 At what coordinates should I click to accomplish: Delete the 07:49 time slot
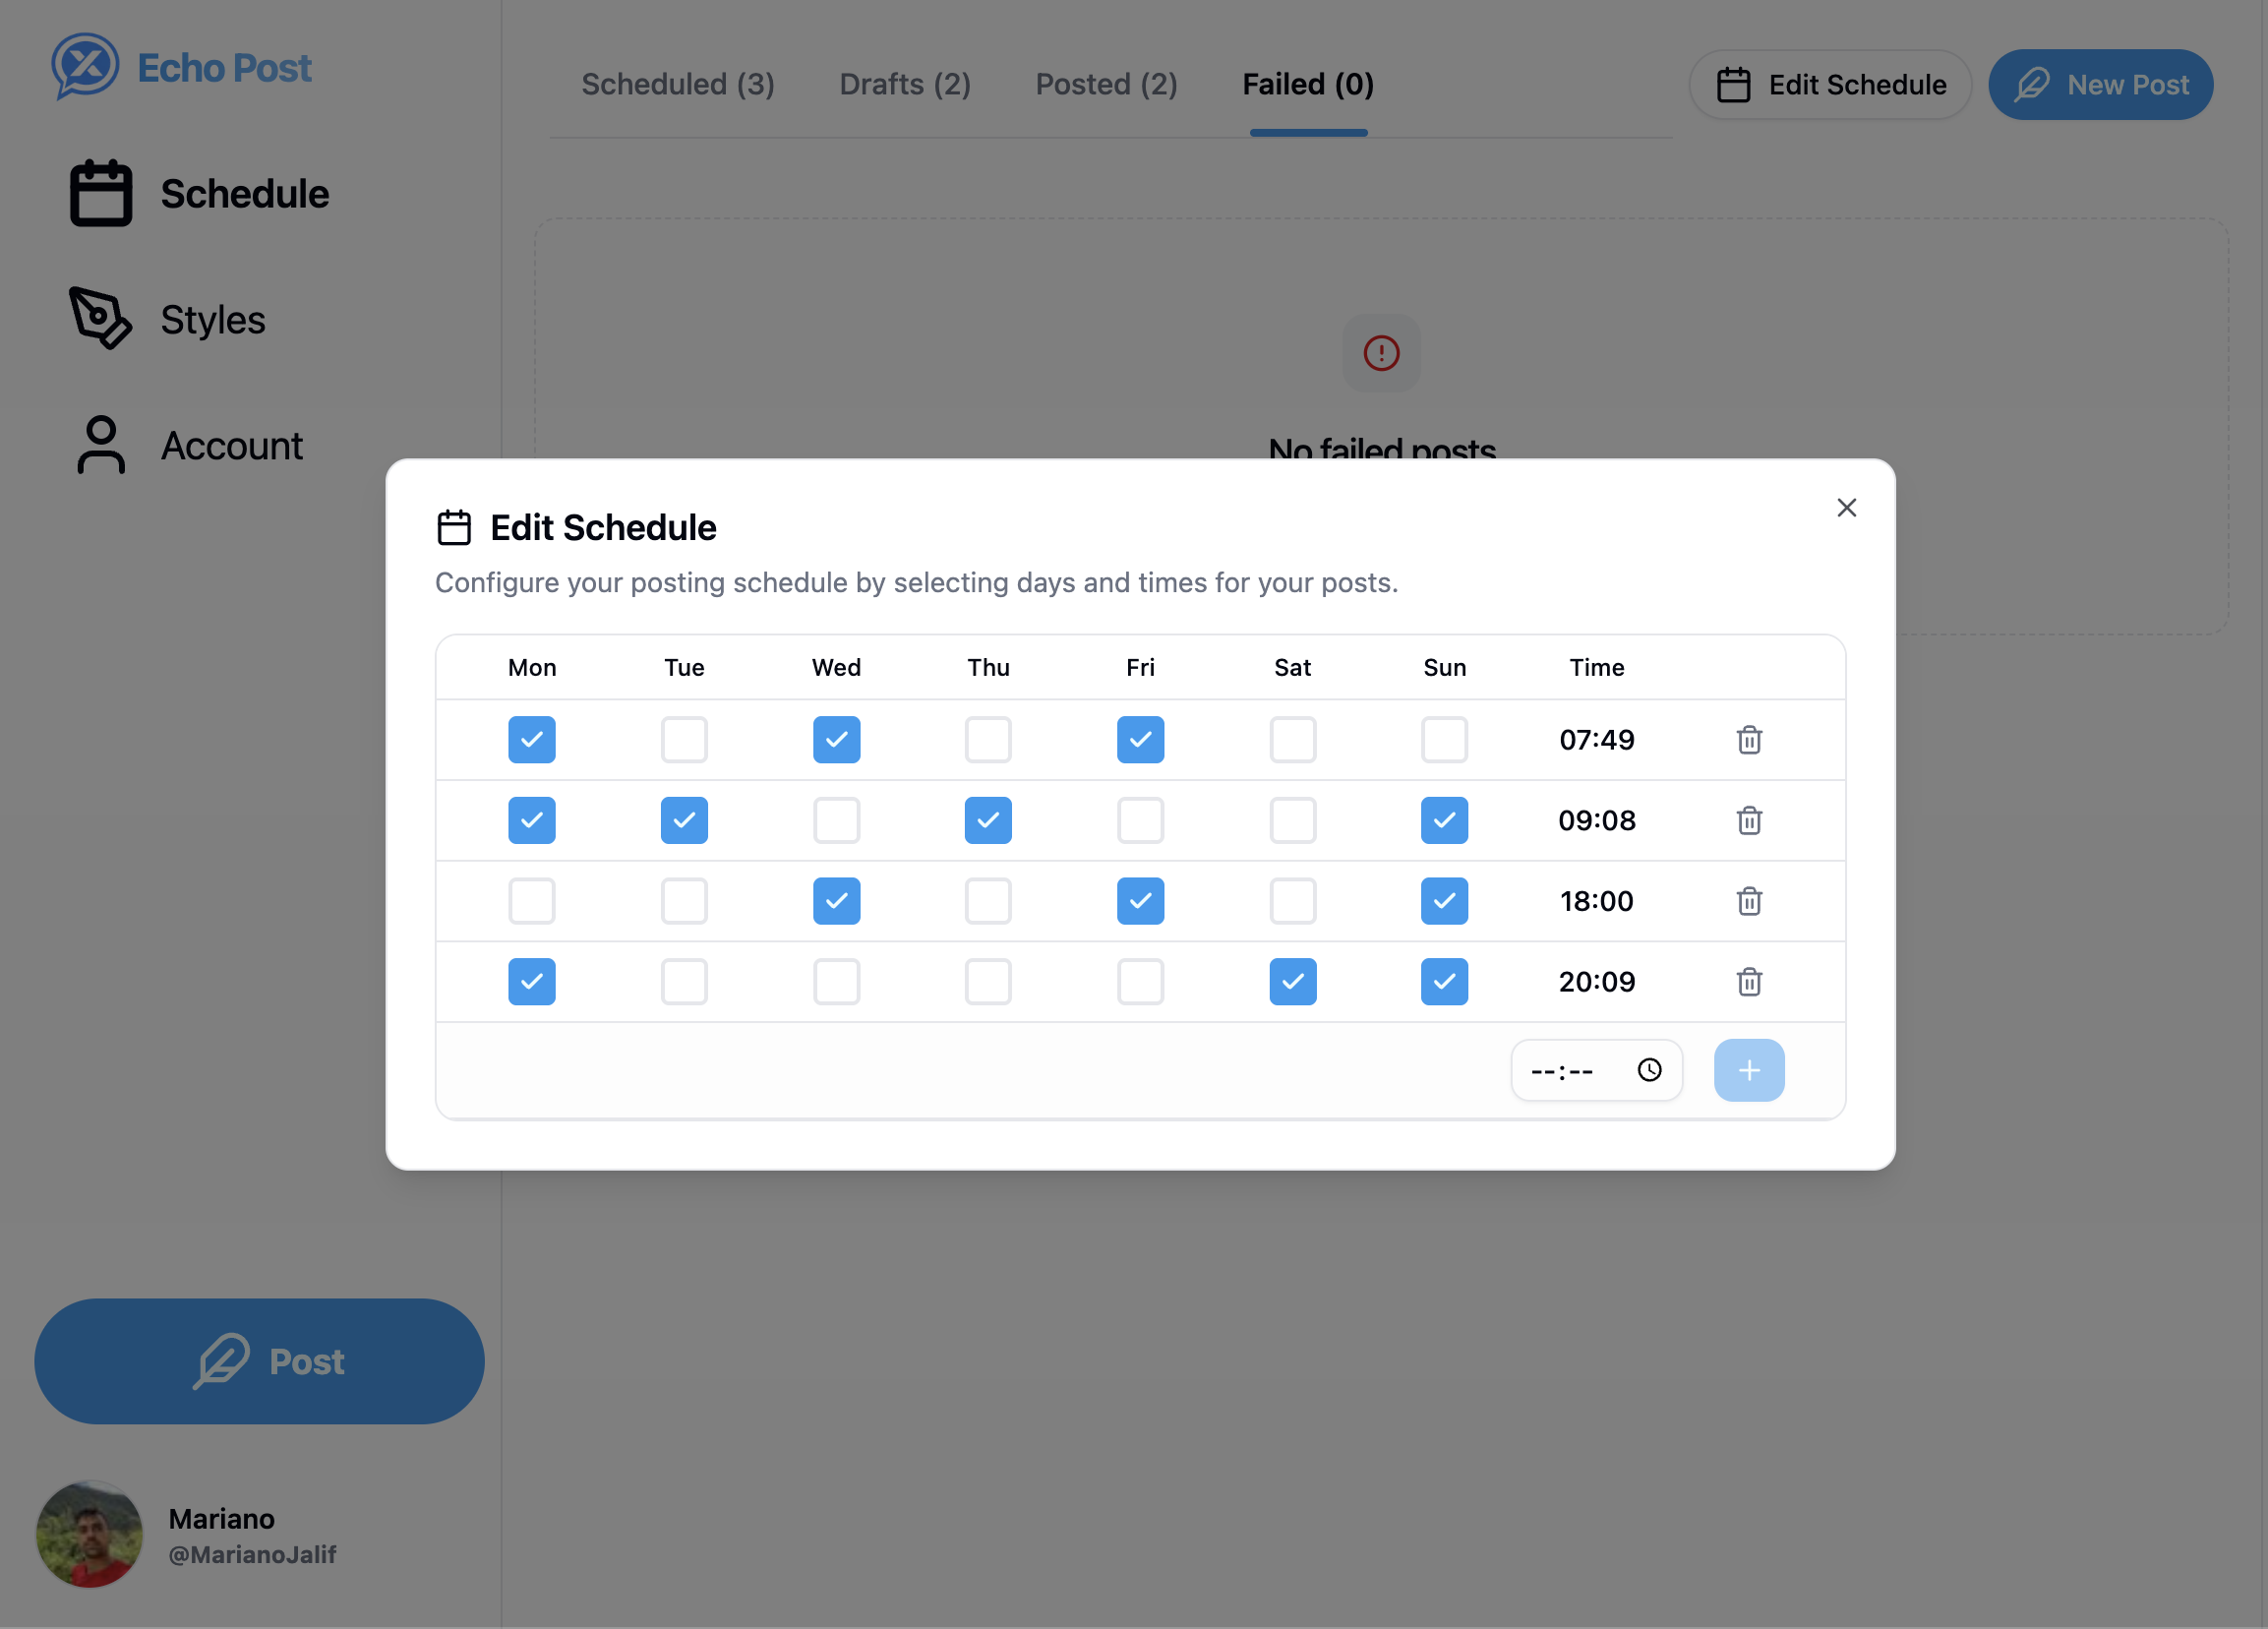[1748, 740]
